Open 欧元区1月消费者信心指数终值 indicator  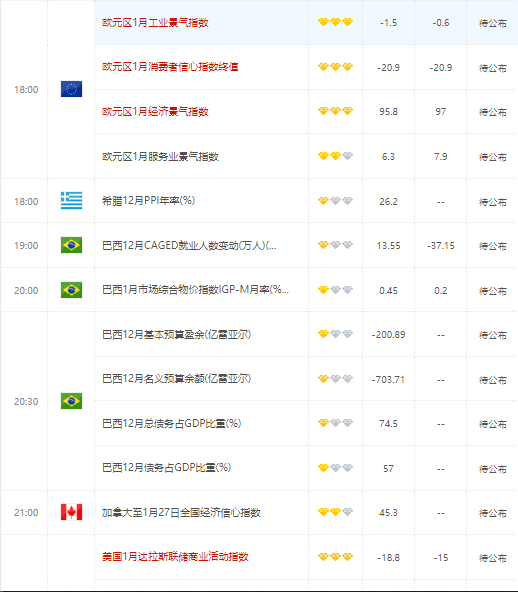click(170, 67)
